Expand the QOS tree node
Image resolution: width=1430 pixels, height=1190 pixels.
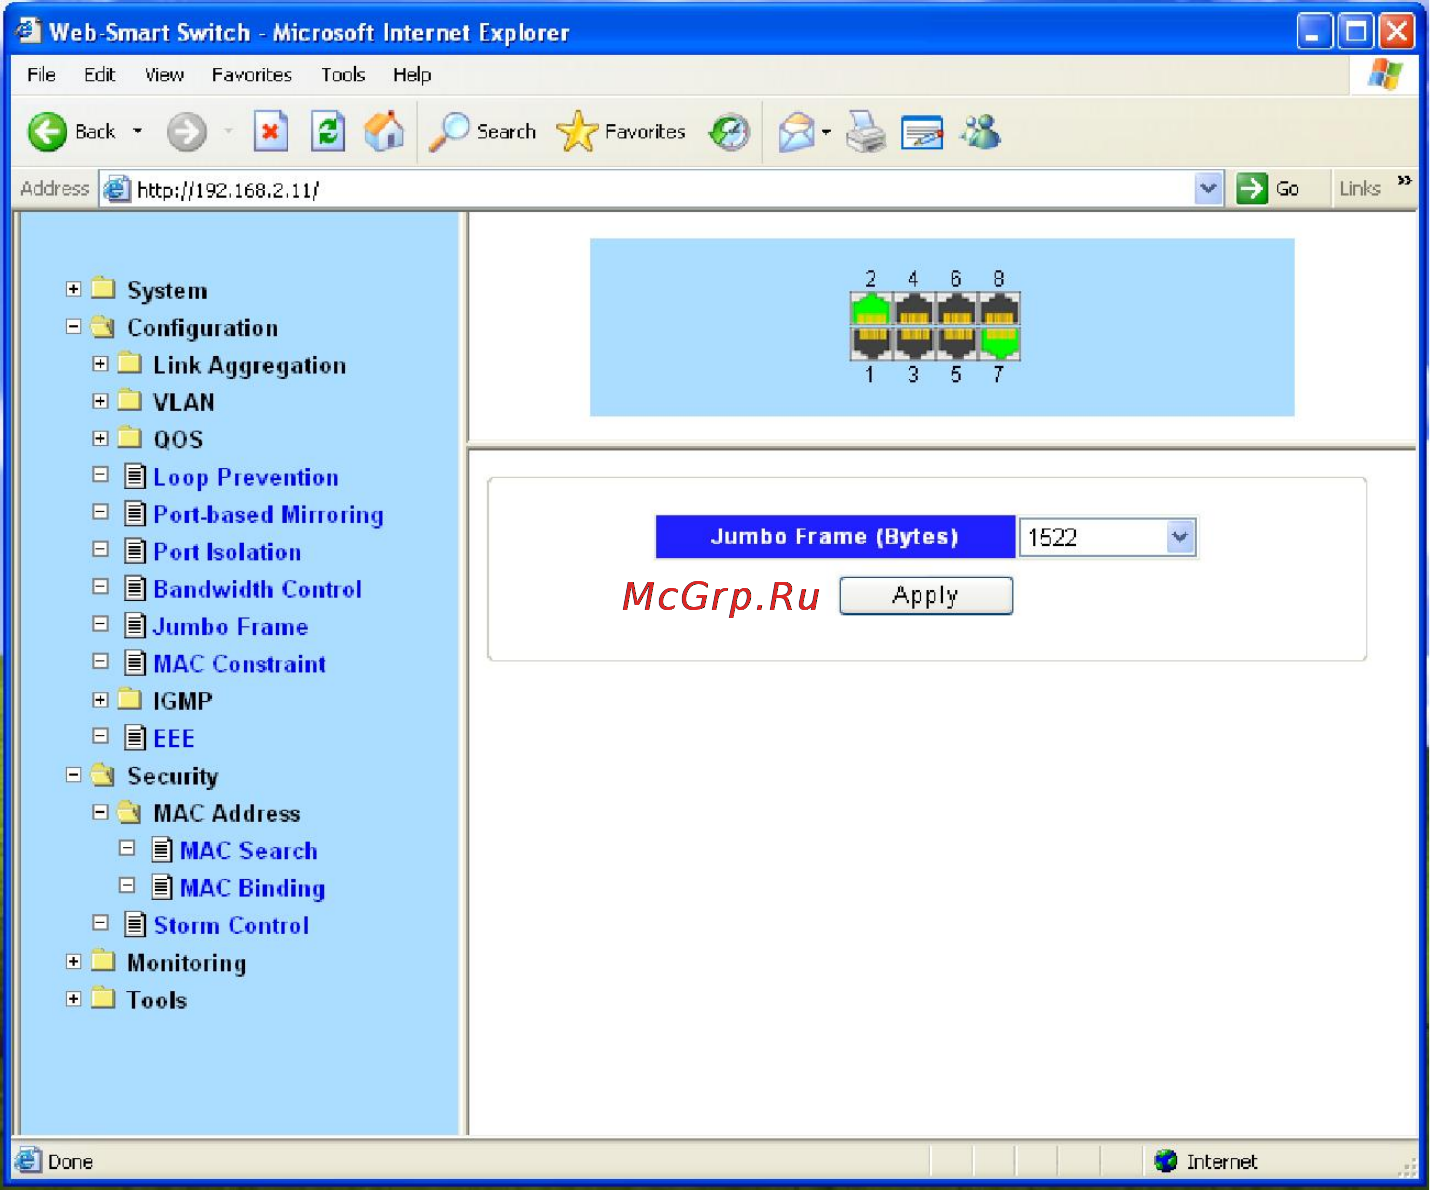[x=100, y=438]
